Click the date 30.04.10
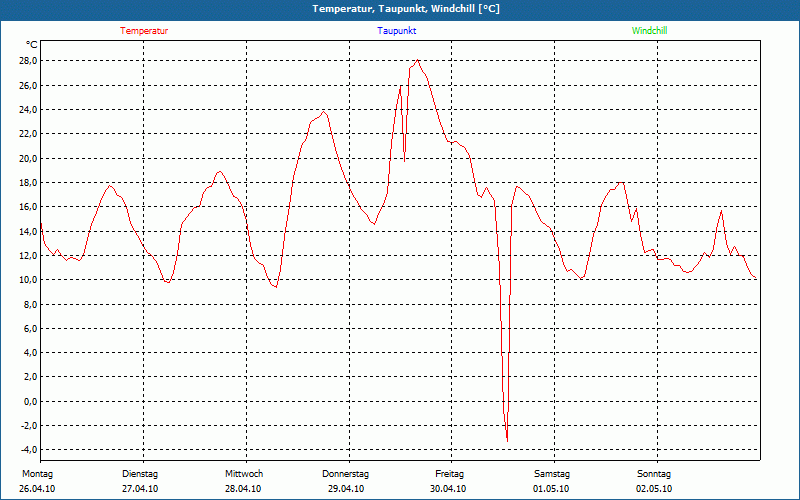 click(448, 489)
